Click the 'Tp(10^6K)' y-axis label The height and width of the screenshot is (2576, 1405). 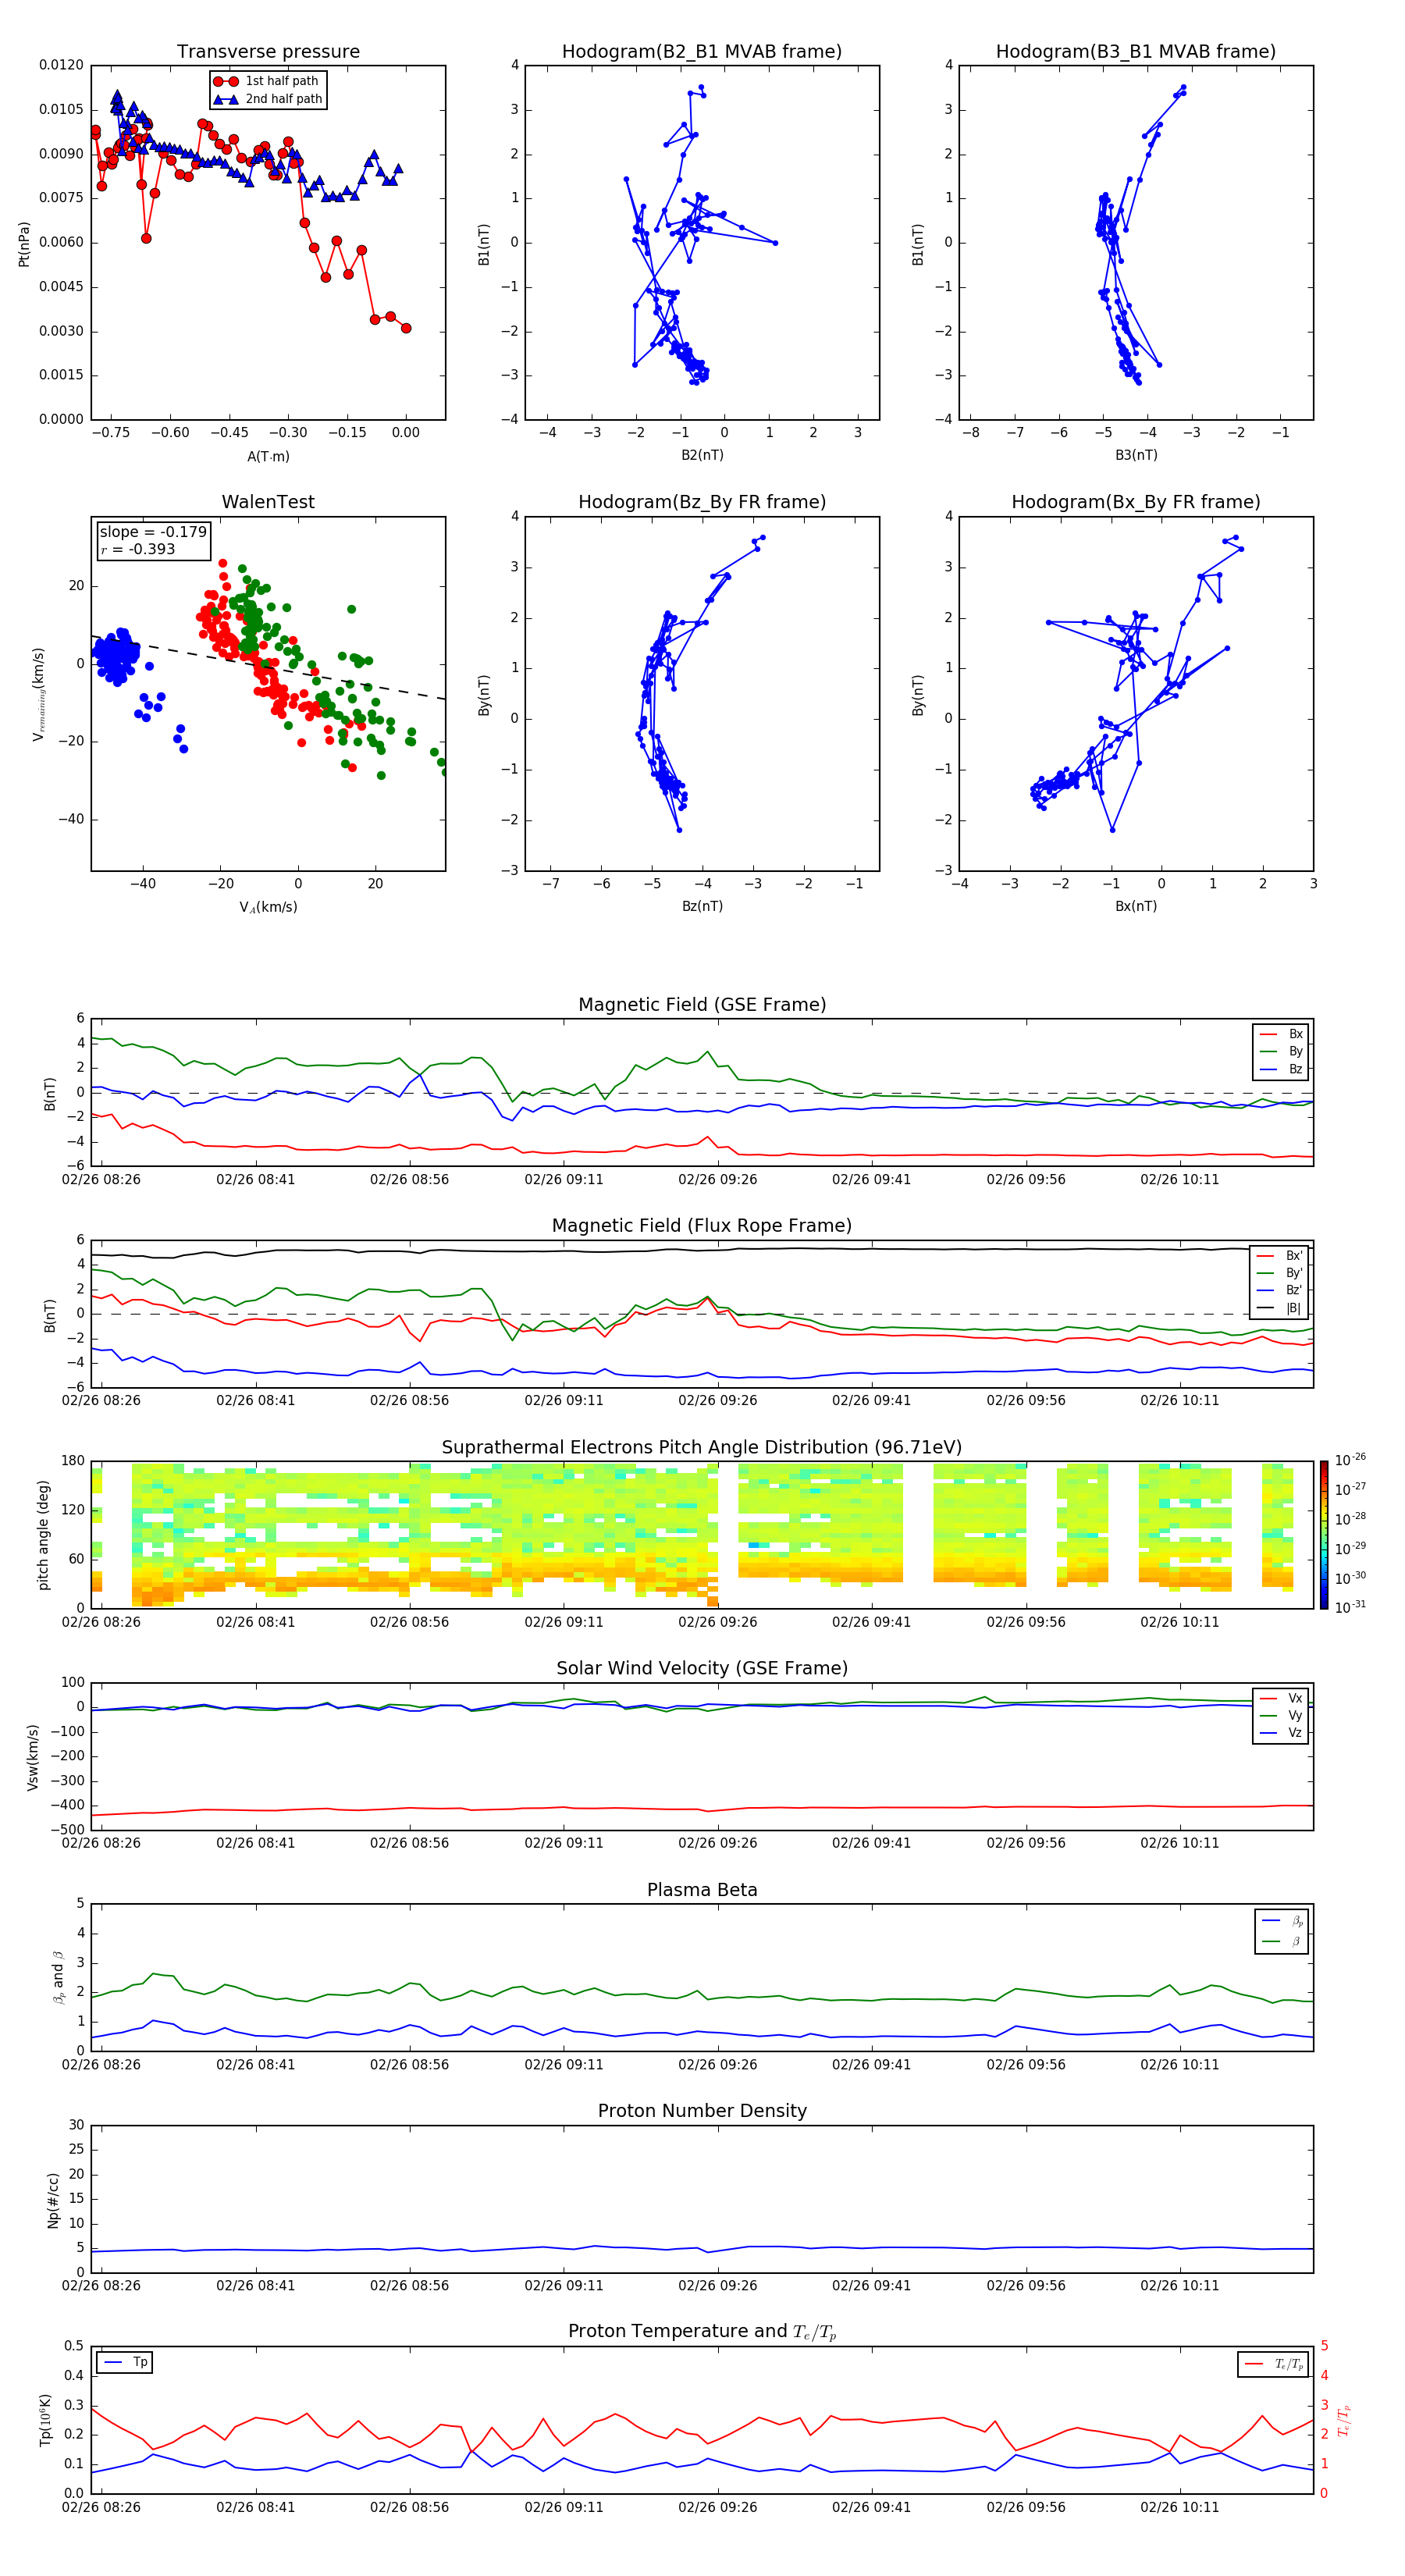(45, 2420)
